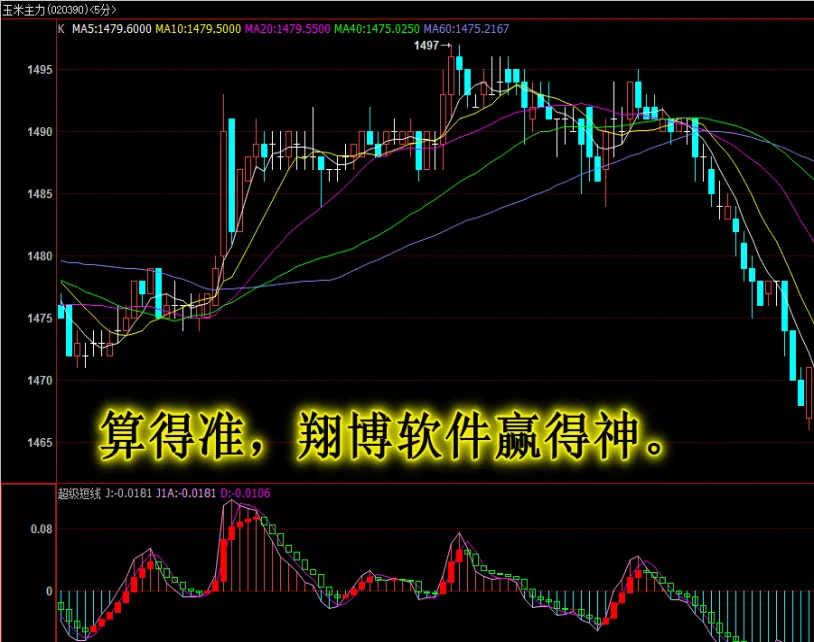The image size is (814, 642).
Task: Click the 1490 price axis label
Action: [x=40, y=132]
